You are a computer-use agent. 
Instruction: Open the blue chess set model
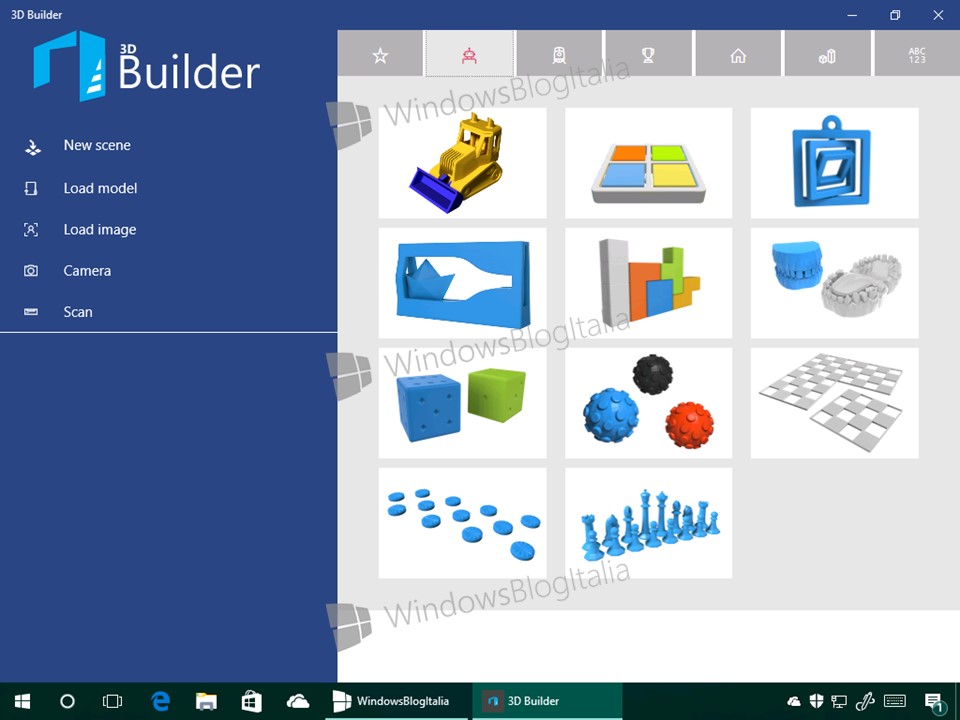tap(648, 523)
